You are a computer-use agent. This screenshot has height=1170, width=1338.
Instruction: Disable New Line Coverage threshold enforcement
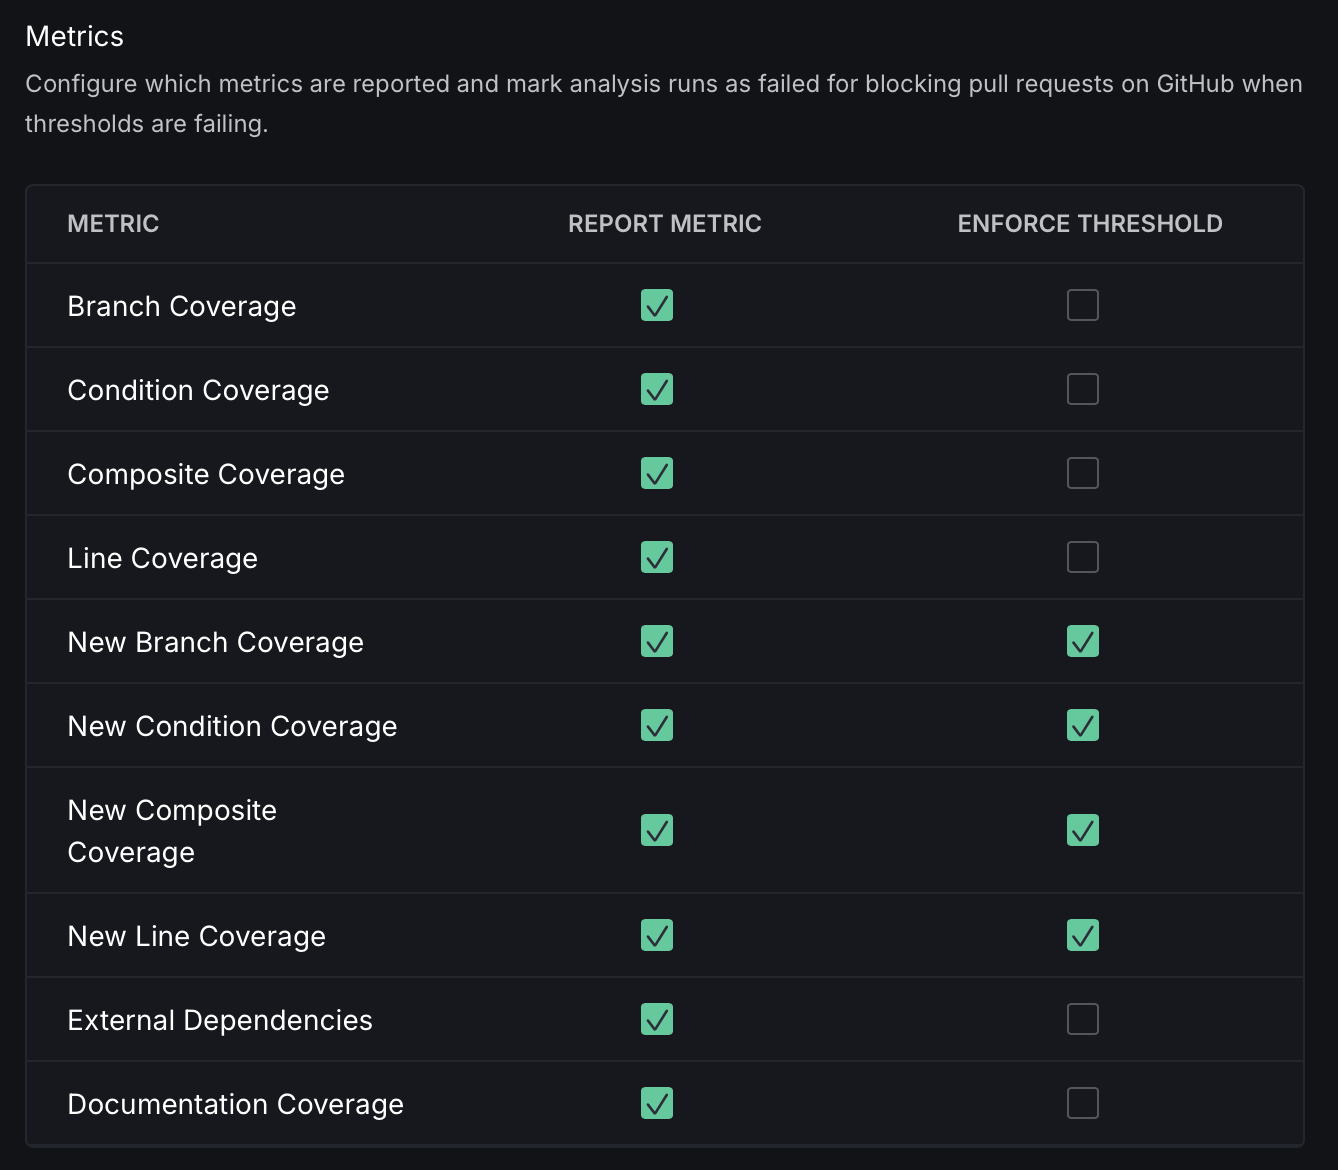(x=1082, y=935)
